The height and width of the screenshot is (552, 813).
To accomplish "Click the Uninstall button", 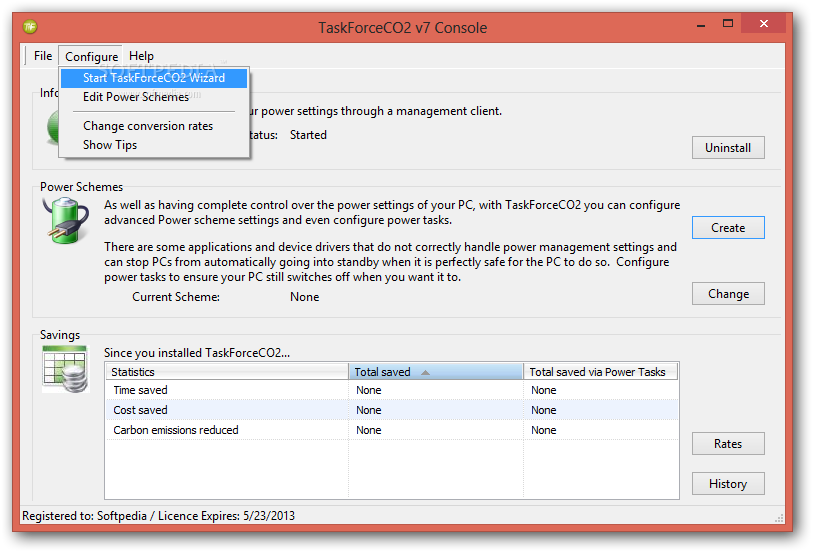I will [x=728, y=148].
